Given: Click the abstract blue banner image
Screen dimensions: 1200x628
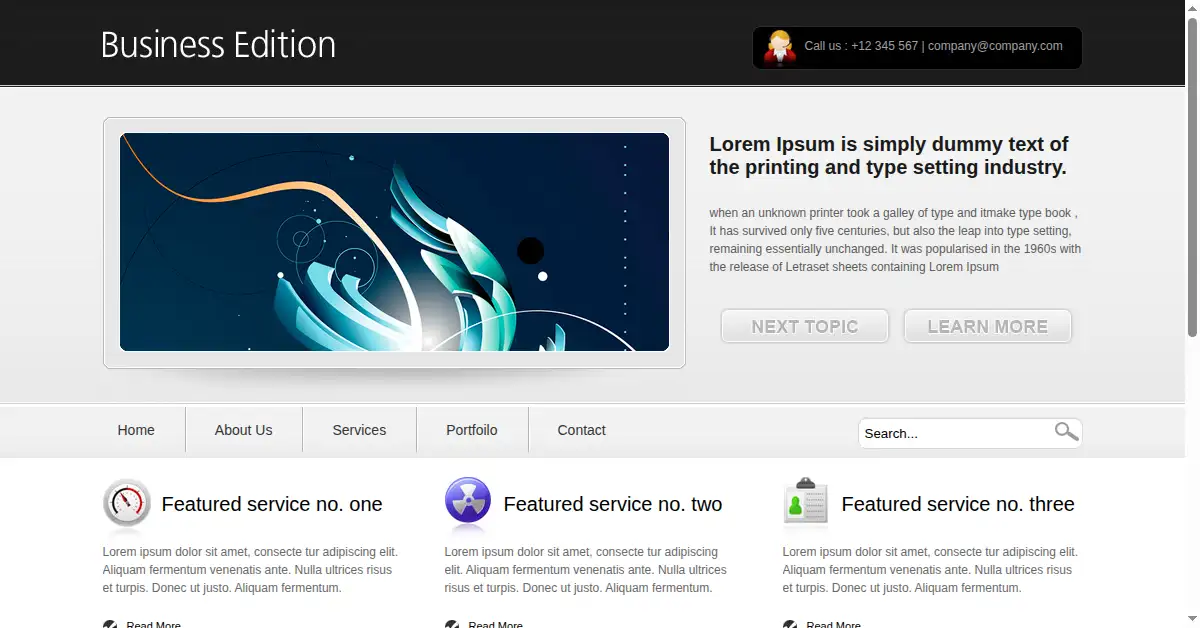Looking at the screenshot, I should tap(394, 242).
